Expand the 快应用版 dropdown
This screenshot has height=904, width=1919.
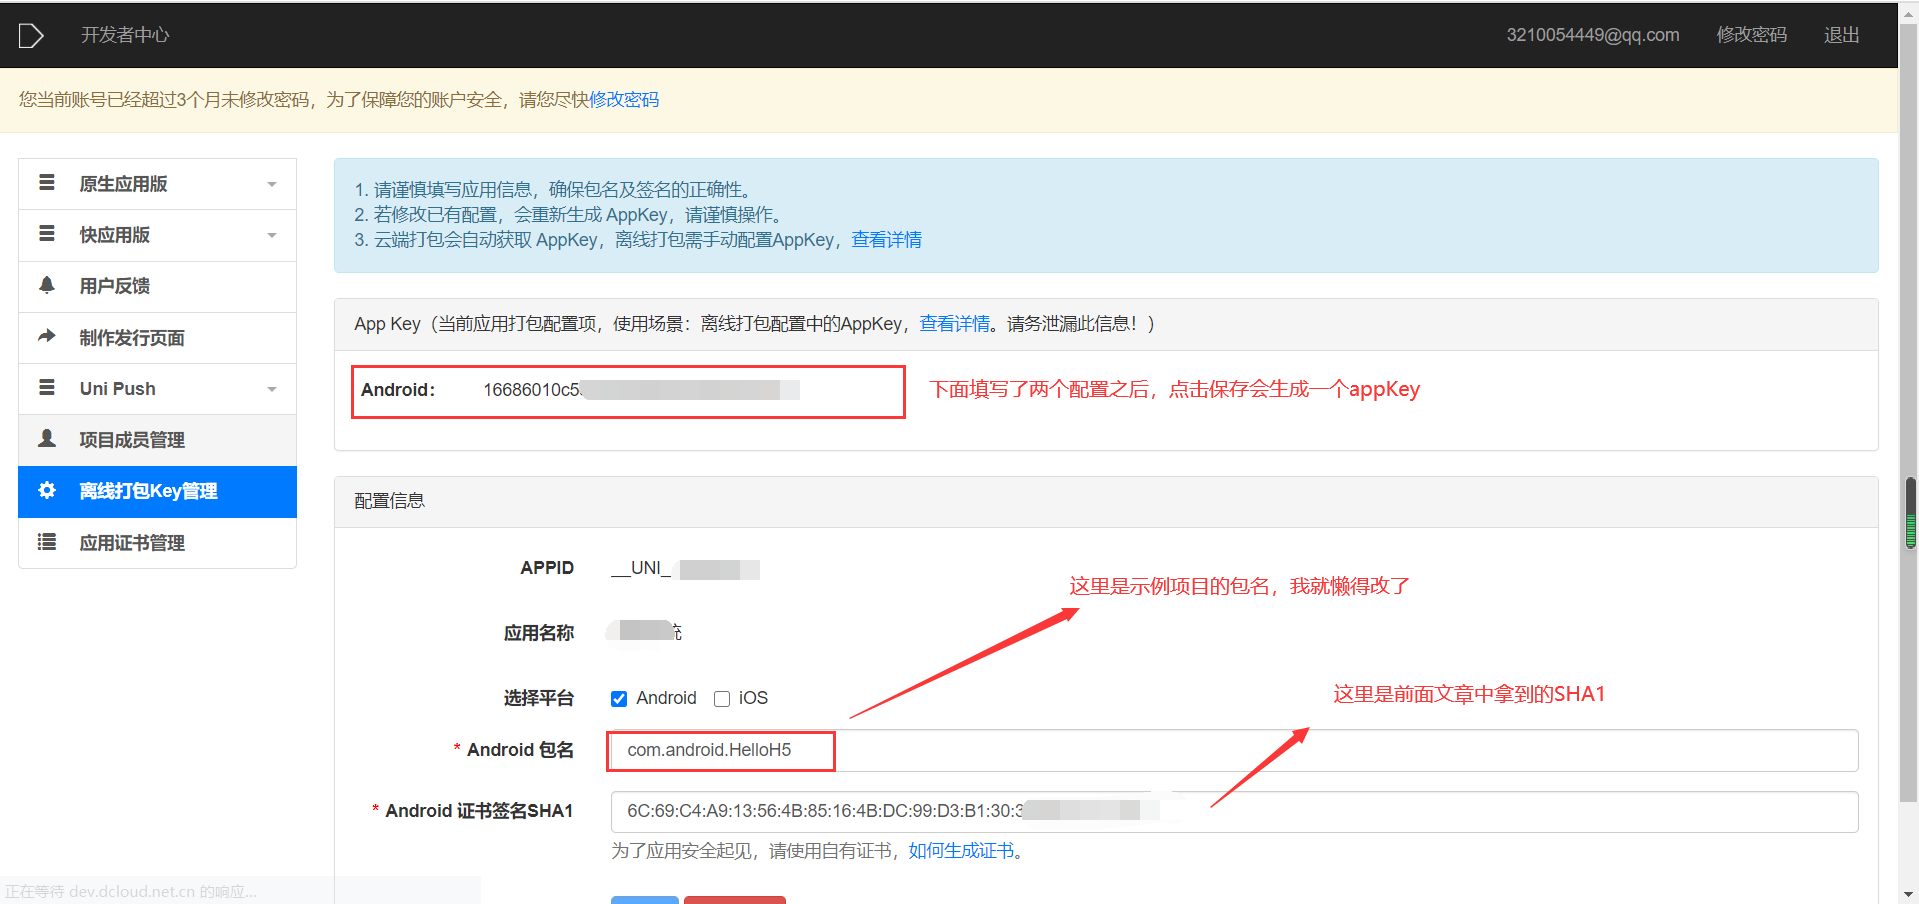(272, 234)
